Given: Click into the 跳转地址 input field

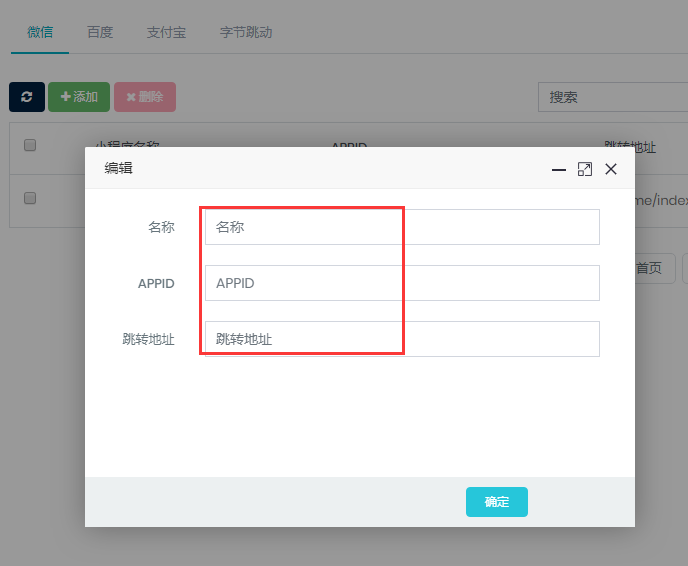Looking at the screenshot, I should click(402, 339).
